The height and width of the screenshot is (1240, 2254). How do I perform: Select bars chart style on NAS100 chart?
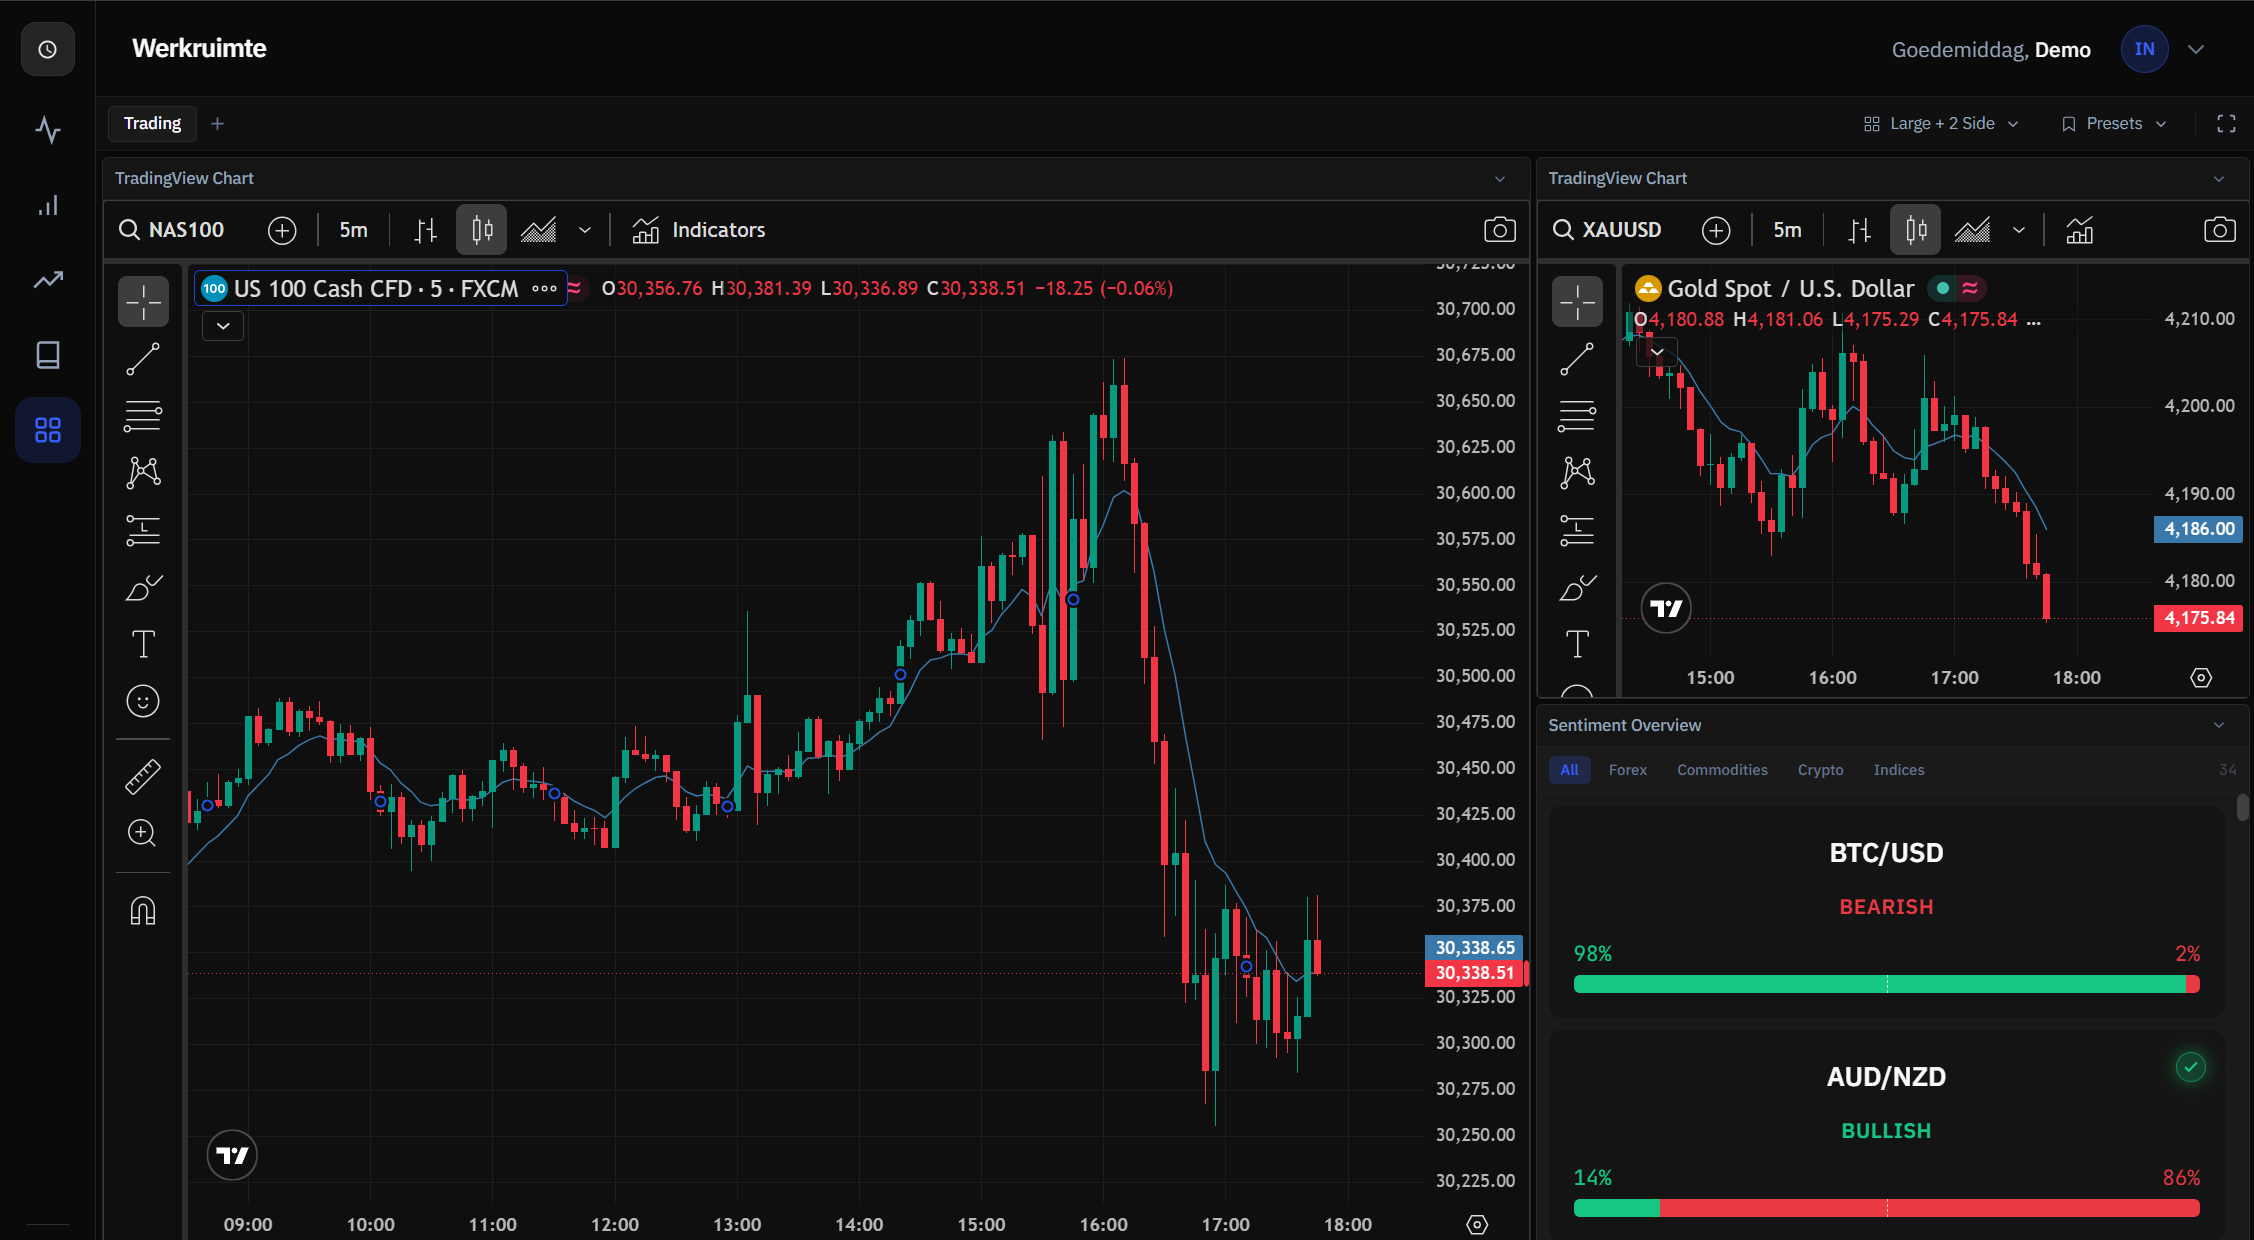coord(426,230)
